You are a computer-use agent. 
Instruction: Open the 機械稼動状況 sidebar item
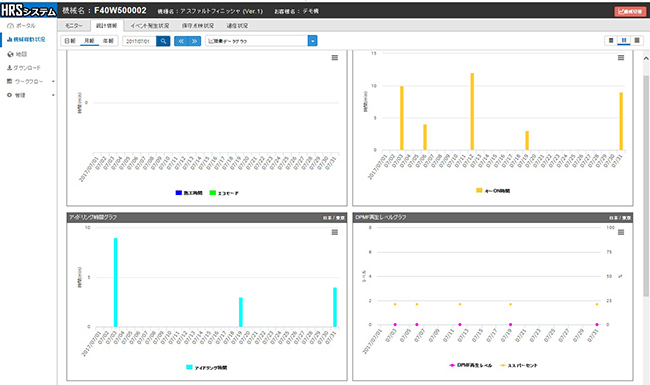27,39
